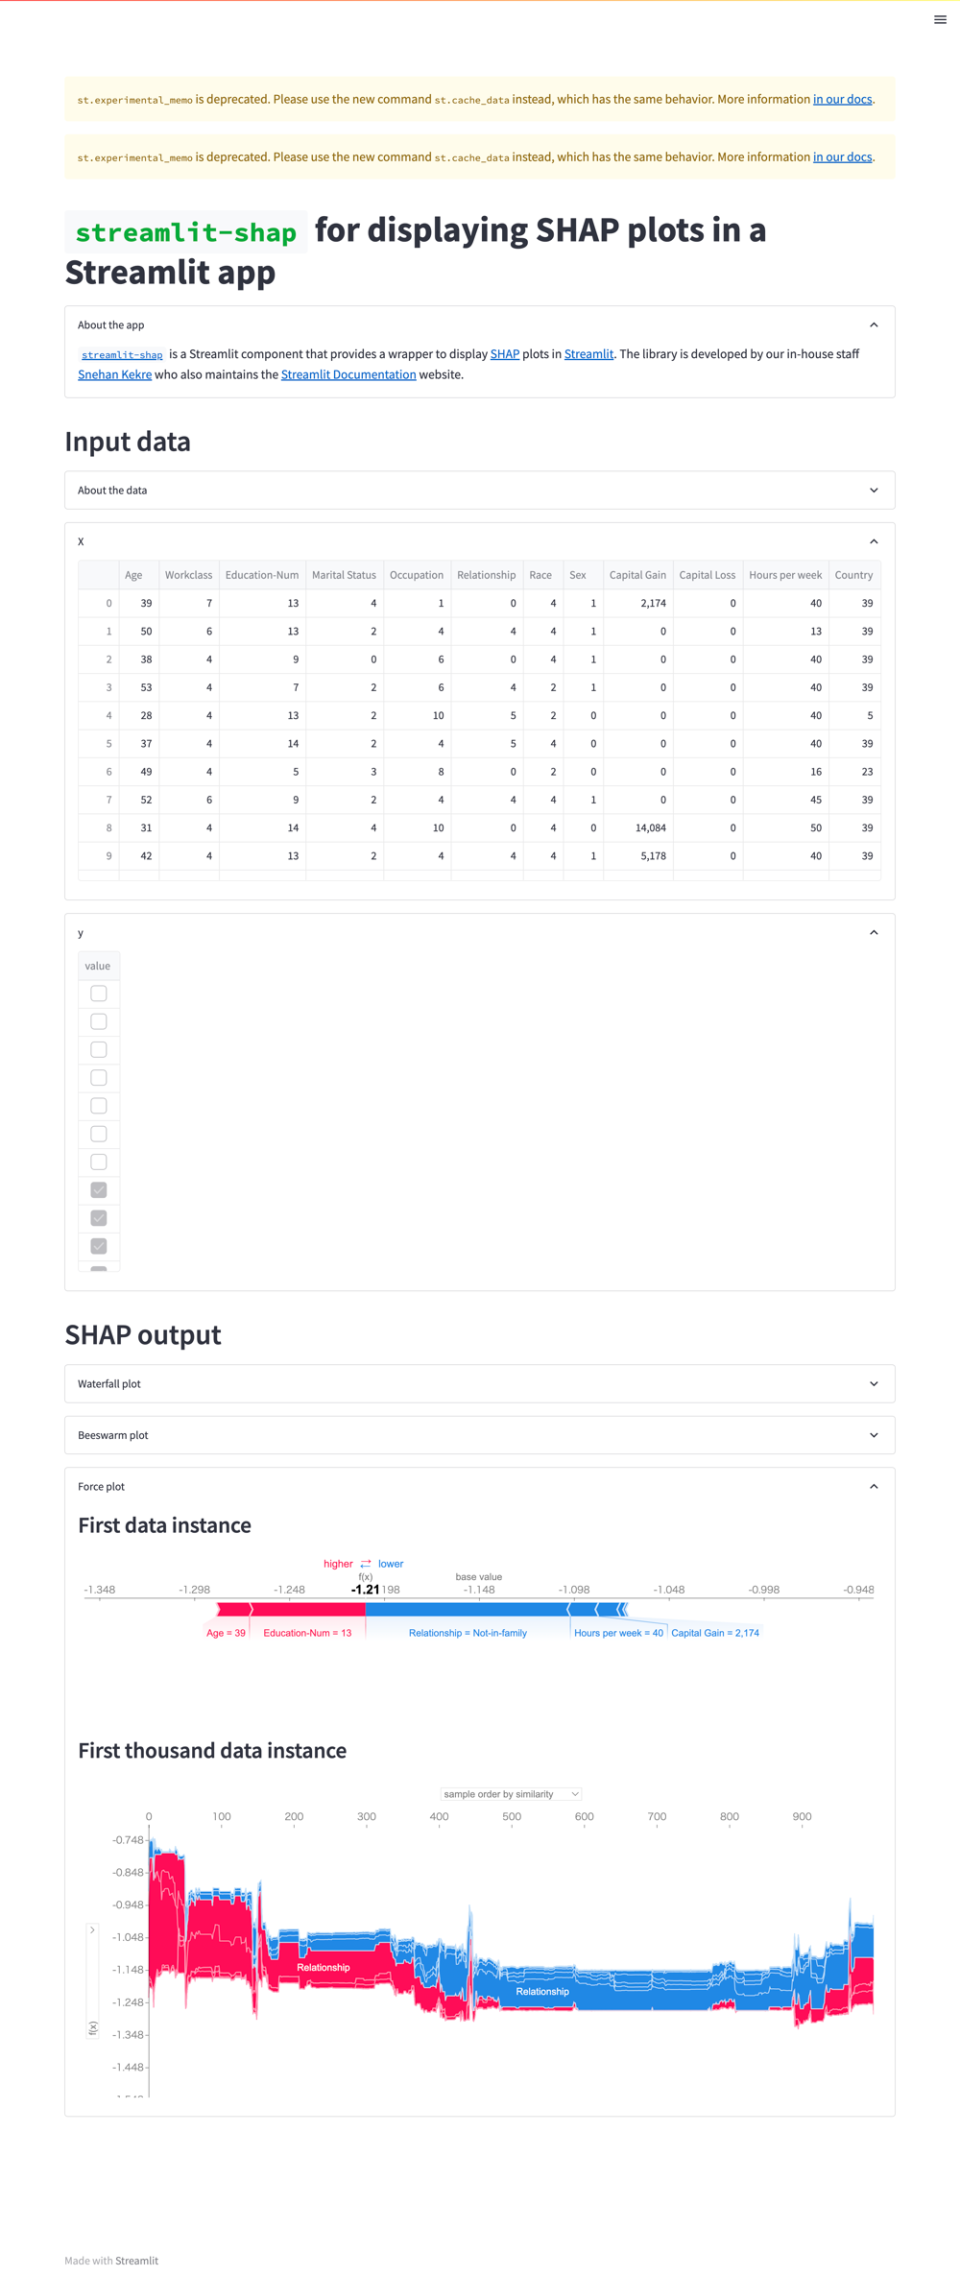Click the small arrow beside f(x) axis
Viewport: 960px width, 2276px height.
92,1930
